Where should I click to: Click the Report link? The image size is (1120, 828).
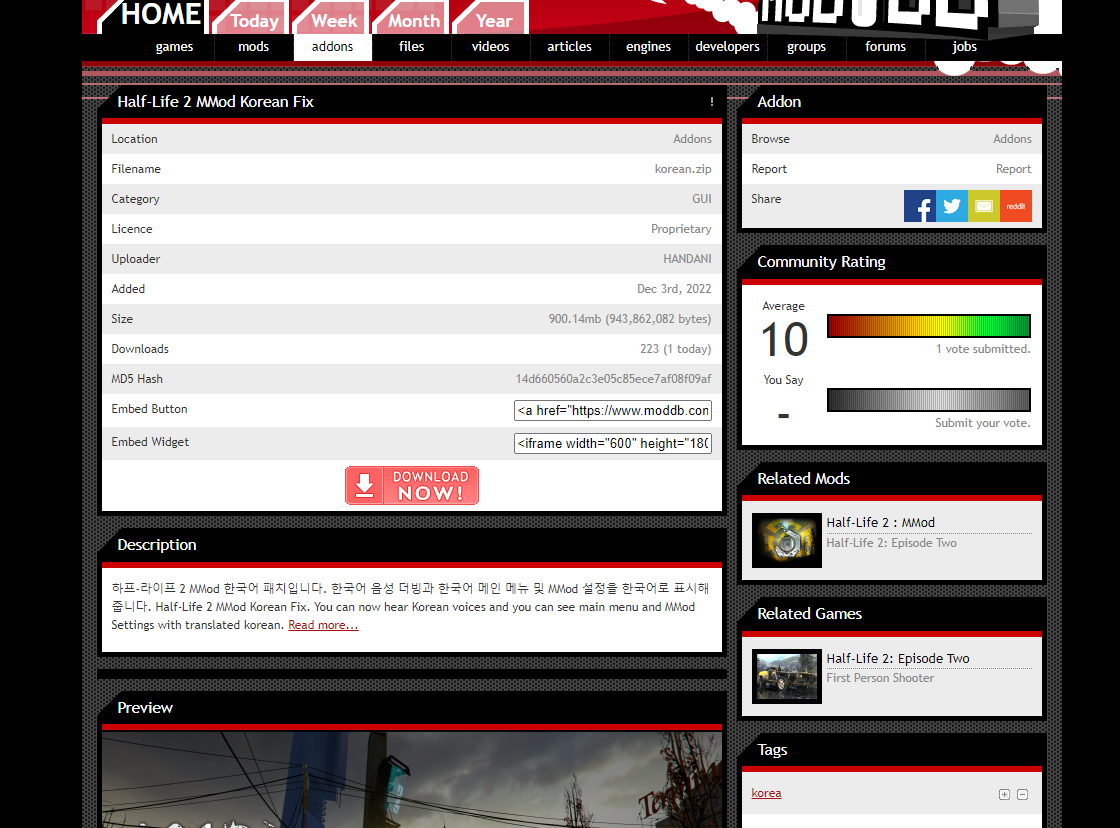1014,169
